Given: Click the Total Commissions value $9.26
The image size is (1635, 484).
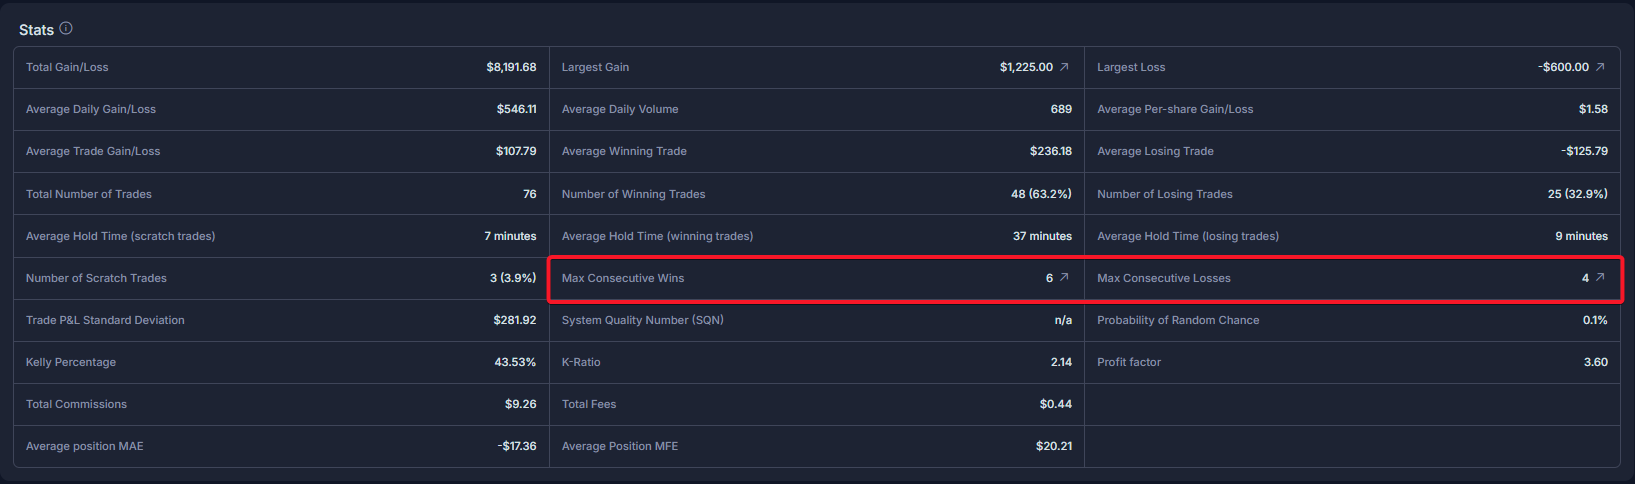Looking at the screenshot, I should click(520, 404).
